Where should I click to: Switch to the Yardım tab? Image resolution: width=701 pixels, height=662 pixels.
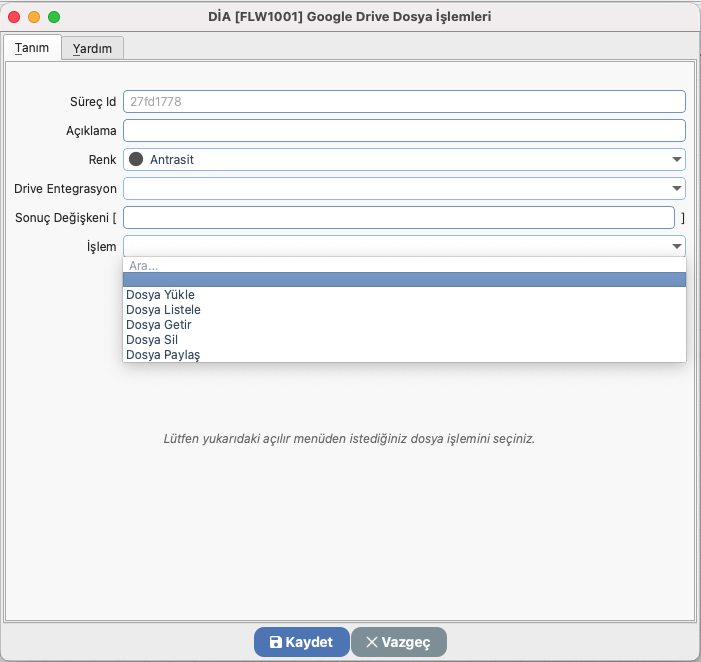tap(92, 48)
